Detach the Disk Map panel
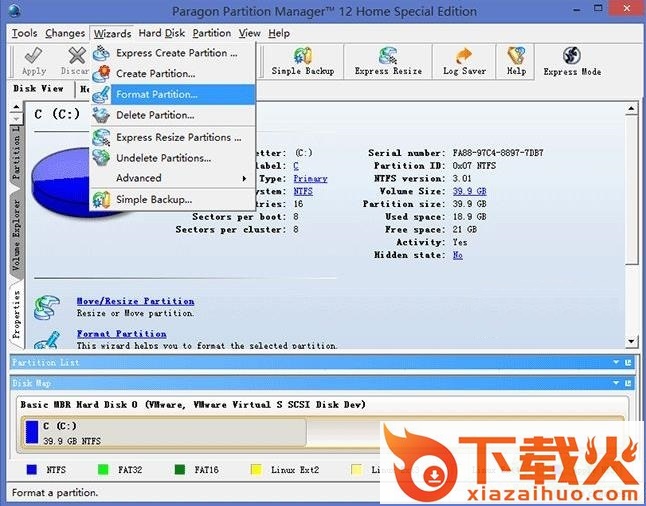Viewport: 646px width, 506px height. pyautogui.click(x=628, y=383)
